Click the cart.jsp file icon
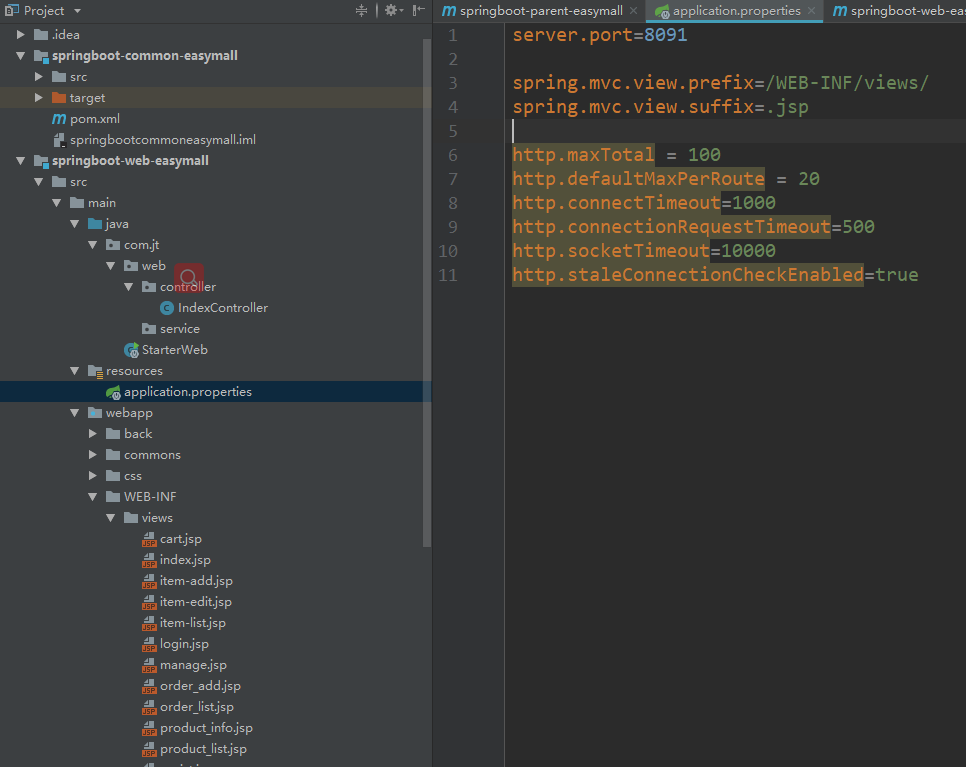 pyautogui.click(x=149, y=539)
